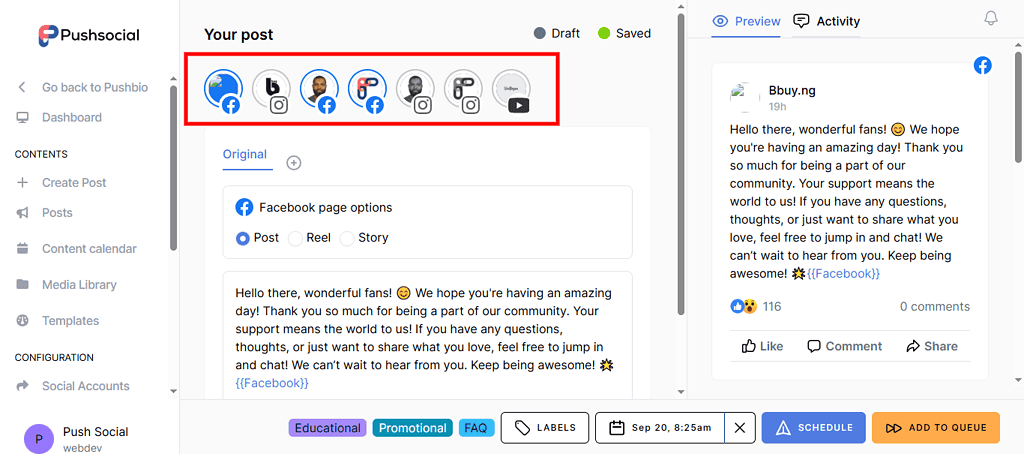Select the Story radio option

coord(347,238)
